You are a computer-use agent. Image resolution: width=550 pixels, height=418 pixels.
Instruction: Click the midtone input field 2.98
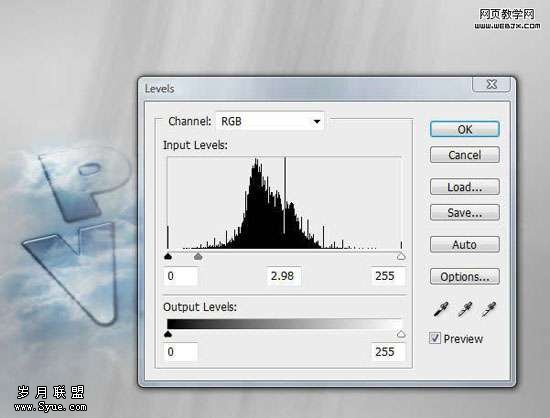click(x=284, y=276)
